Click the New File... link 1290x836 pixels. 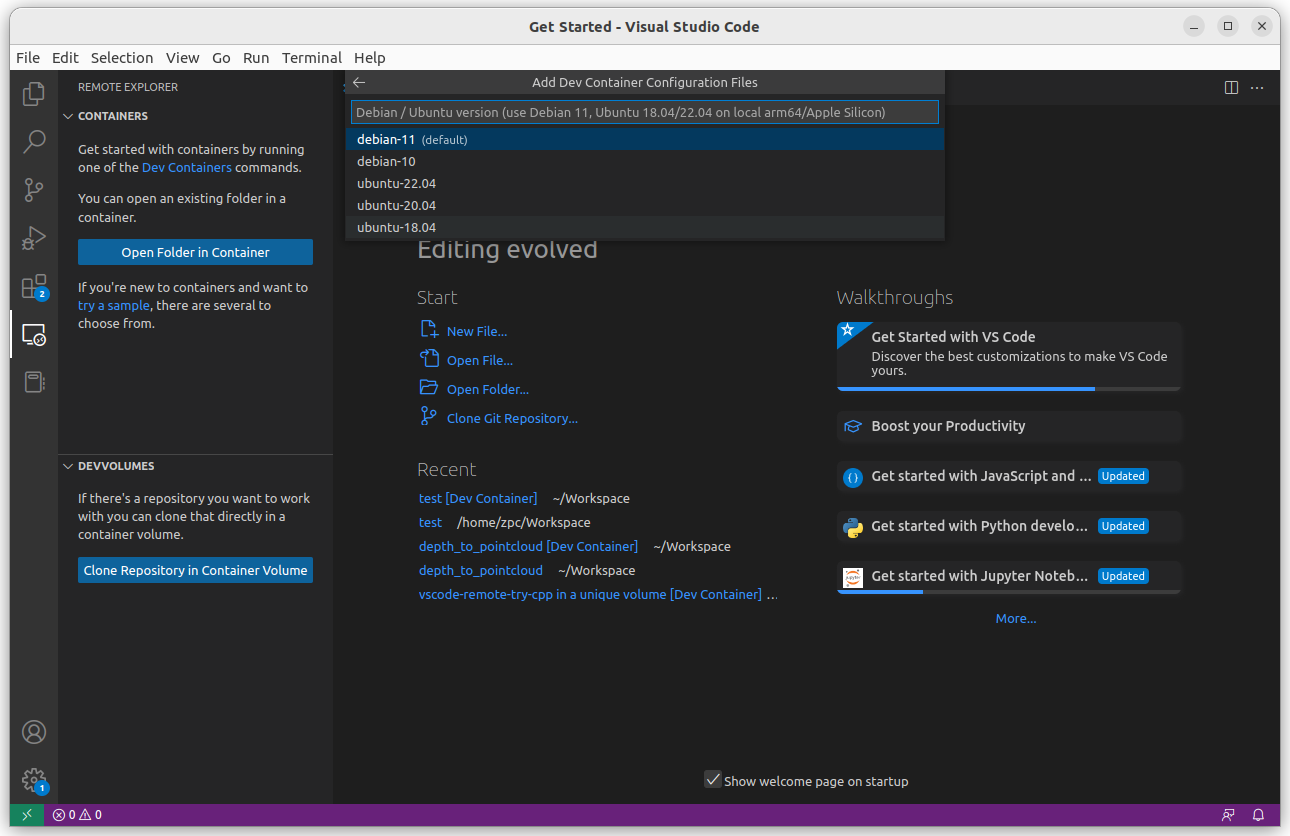point(477,331)
